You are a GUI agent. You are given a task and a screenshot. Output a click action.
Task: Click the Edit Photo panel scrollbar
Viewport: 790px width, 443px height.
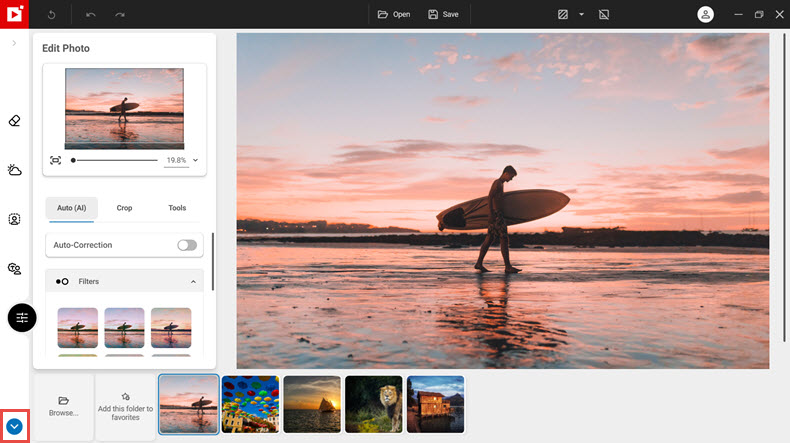tap(213, 262)
